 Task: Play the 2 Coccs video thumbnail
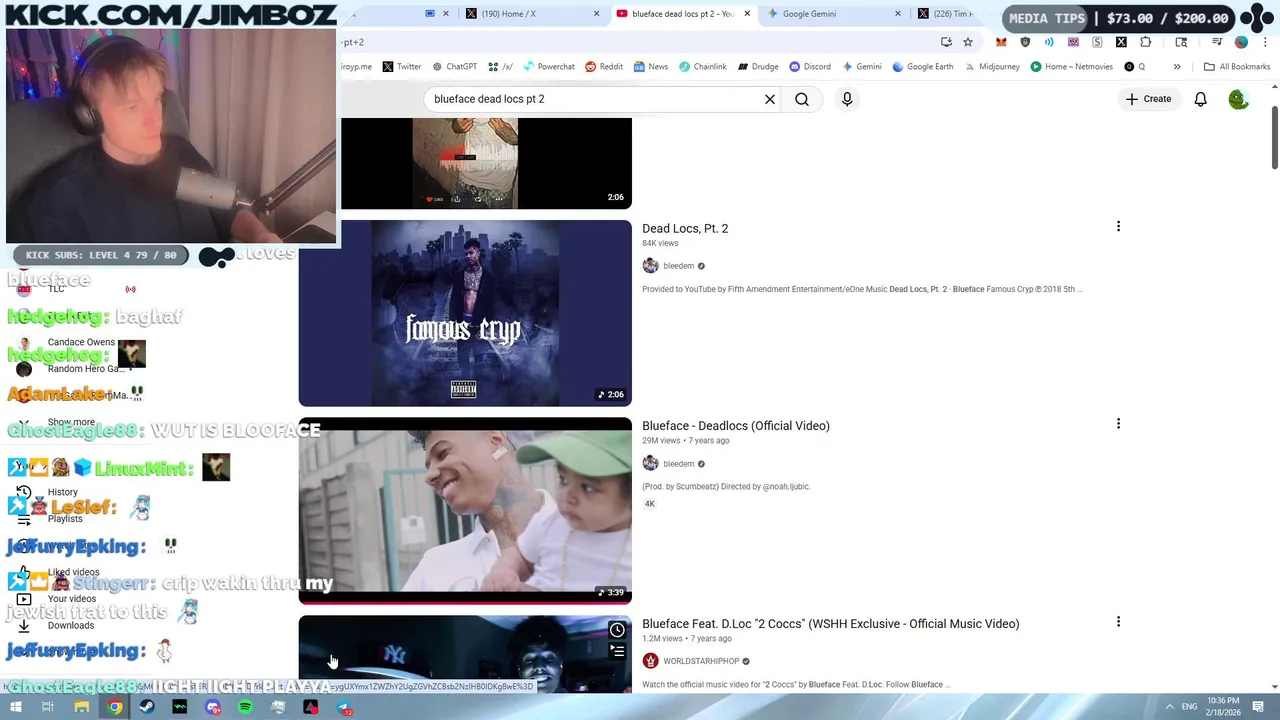coord(465,654)
